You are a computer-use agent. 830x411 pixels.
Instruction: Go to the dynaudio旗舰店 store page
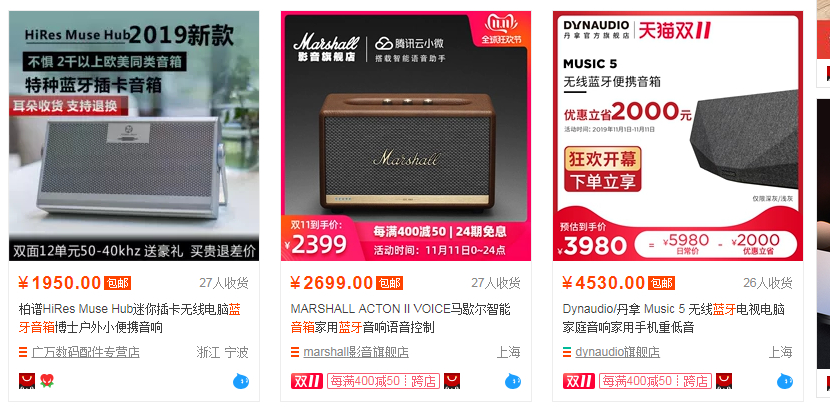coord(618,352)
